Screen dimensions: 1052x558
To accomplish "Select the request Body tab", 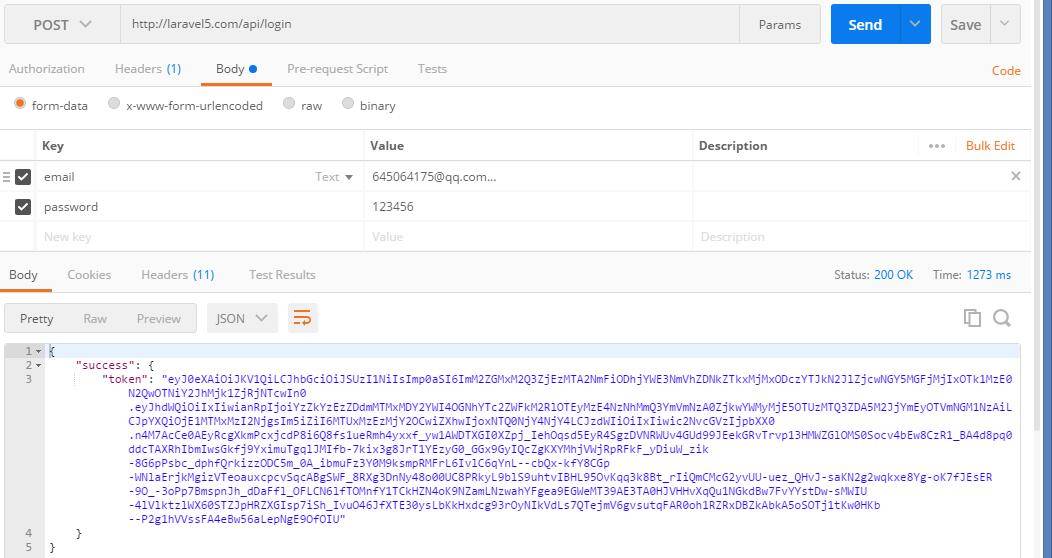I will 236,68.
